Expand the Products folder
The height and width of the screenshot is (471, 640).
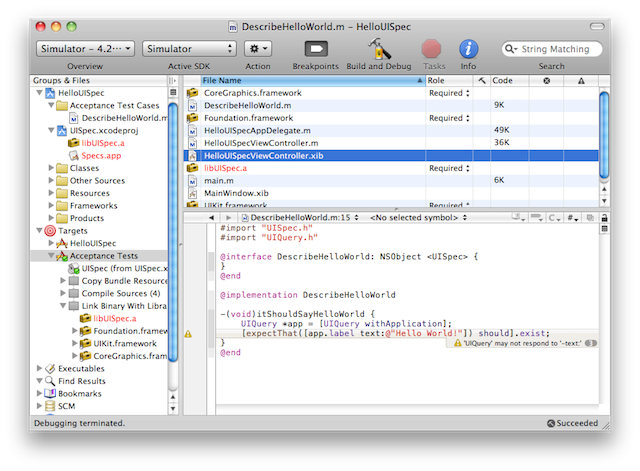pyautogui.click(x=51, y=218)
